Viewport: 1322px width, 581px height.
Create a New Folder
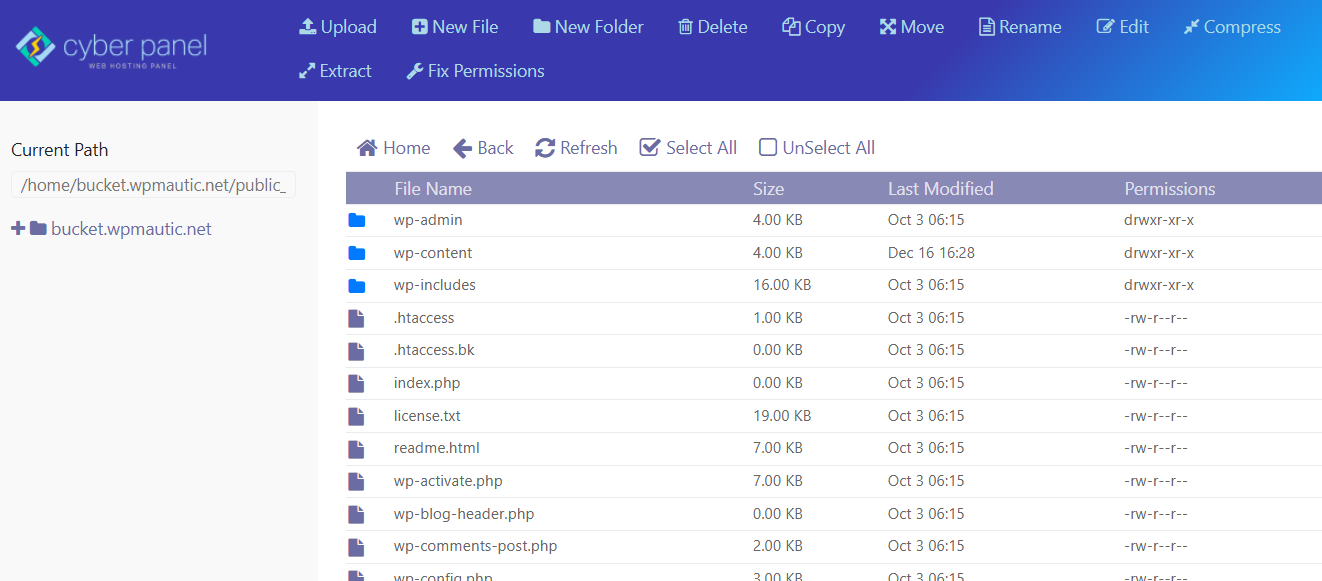coord(588,27)
